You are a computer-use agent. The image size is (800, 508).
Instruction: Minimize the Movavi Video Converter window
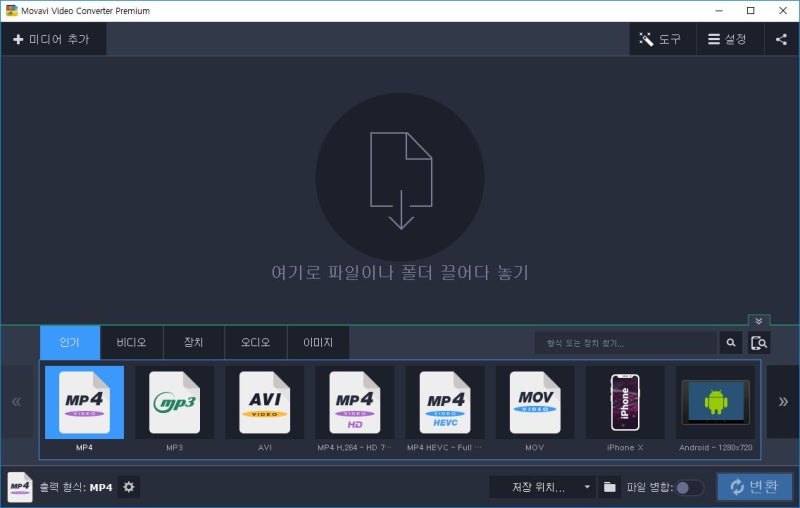(x=719, y=10)
